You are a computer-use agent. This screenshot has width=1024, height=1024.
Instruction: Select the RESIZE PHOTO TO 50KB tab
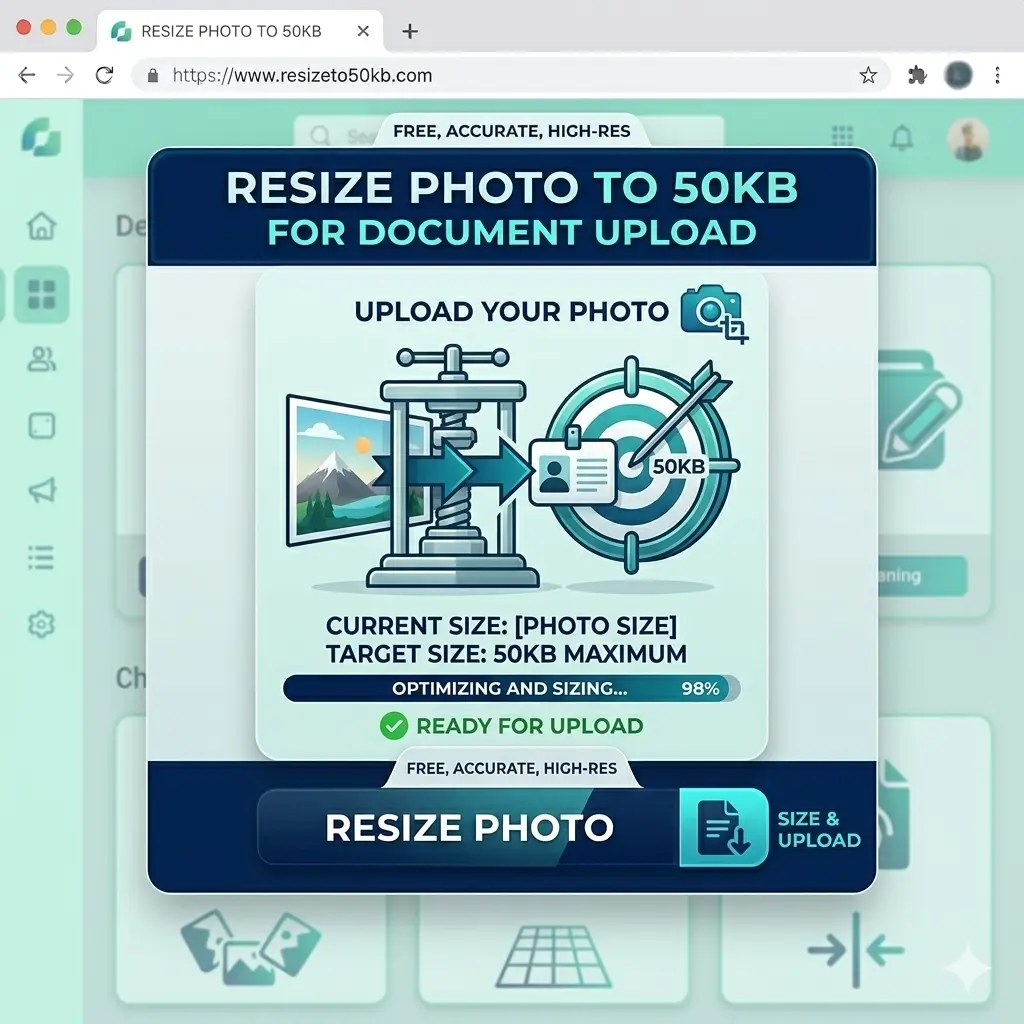point(230,31)
